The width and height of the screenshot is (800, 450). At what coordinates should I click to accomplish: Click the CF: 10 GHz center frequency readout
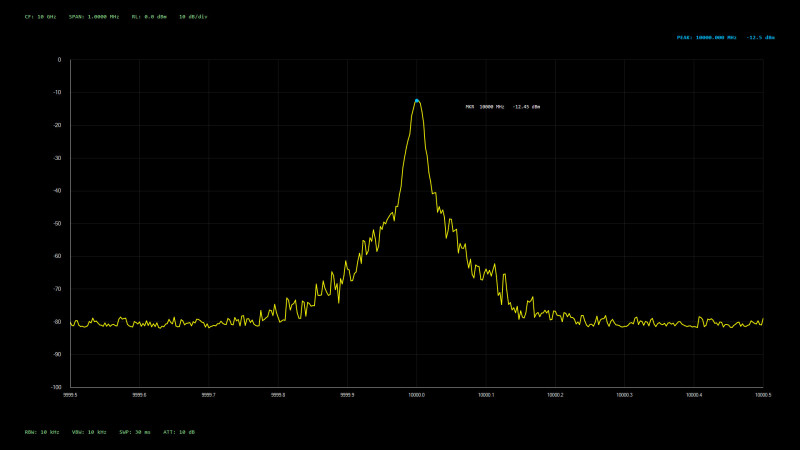point(40,17)
